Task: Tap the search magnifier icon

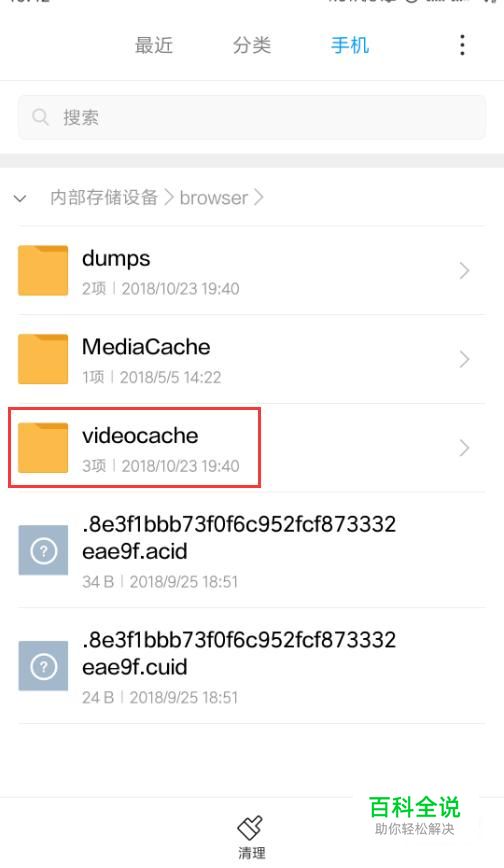Action: click(x=40, y=117)
